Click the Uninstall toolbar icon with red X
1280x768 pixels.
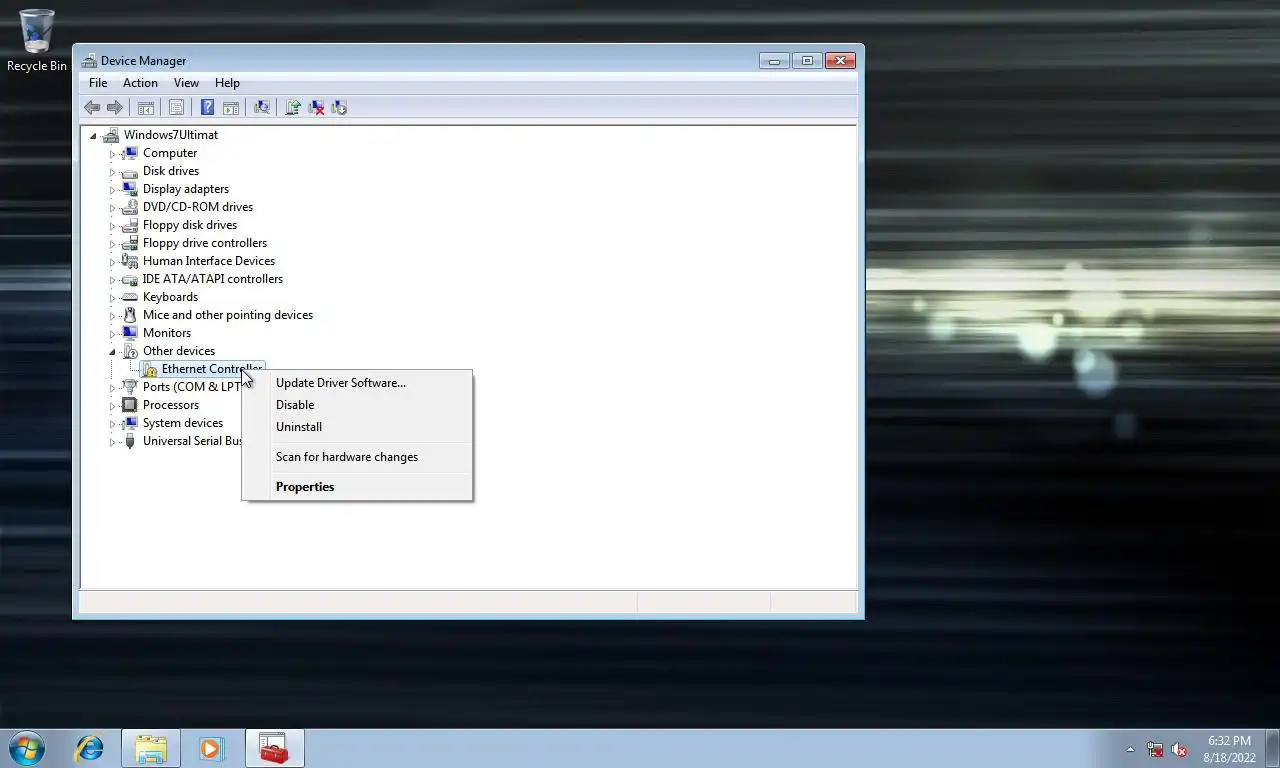[316, 107]
